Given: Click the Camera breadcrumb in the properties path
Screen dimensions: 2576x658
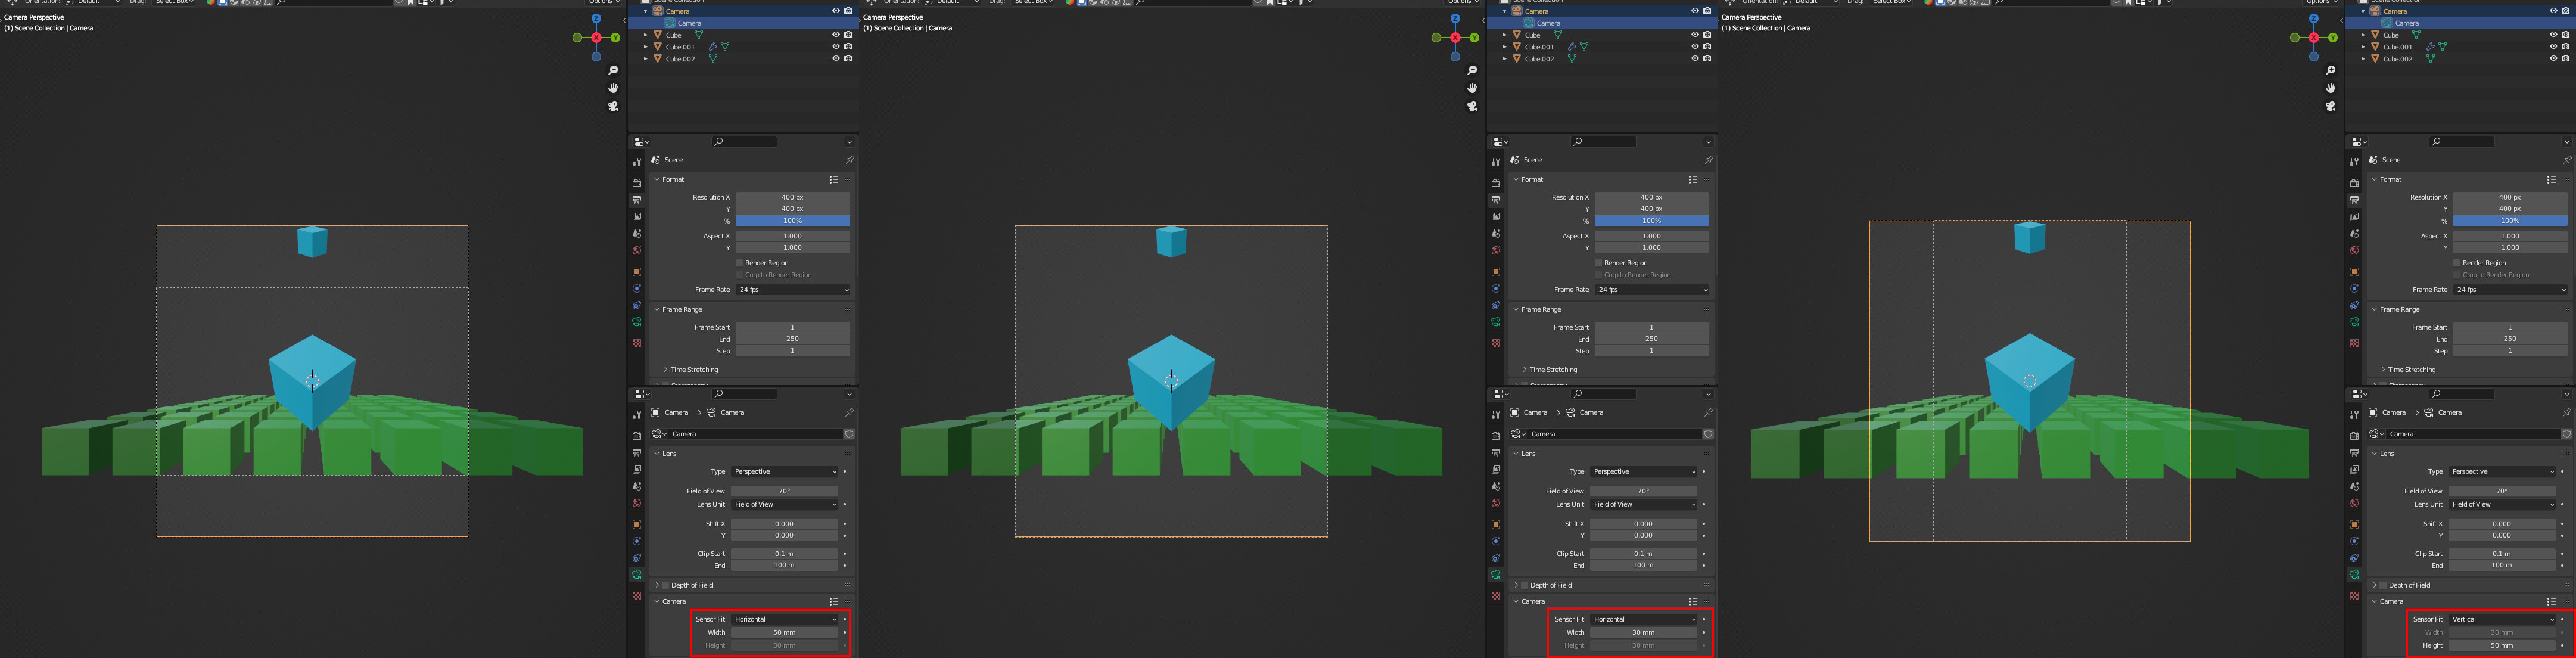Looking at the screenshot, I should tap(676, 412).
